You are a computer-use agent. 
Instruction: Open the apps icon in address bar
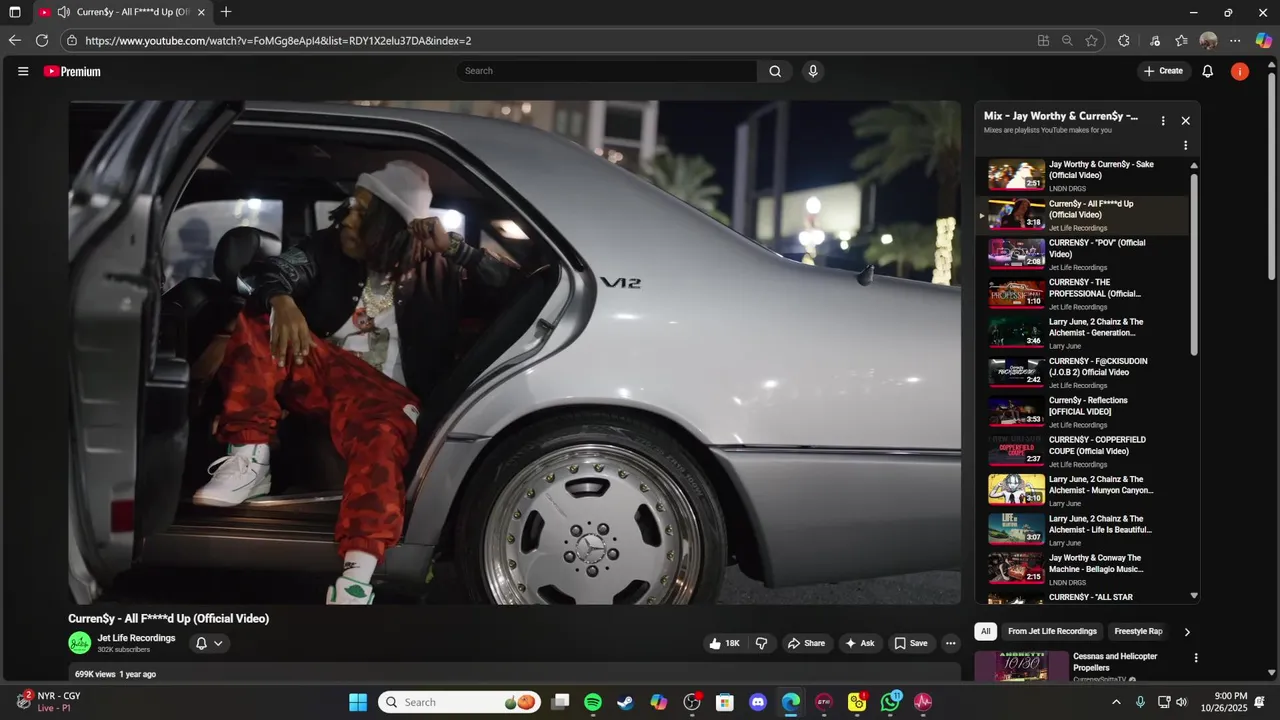(x=1043, y=41)
